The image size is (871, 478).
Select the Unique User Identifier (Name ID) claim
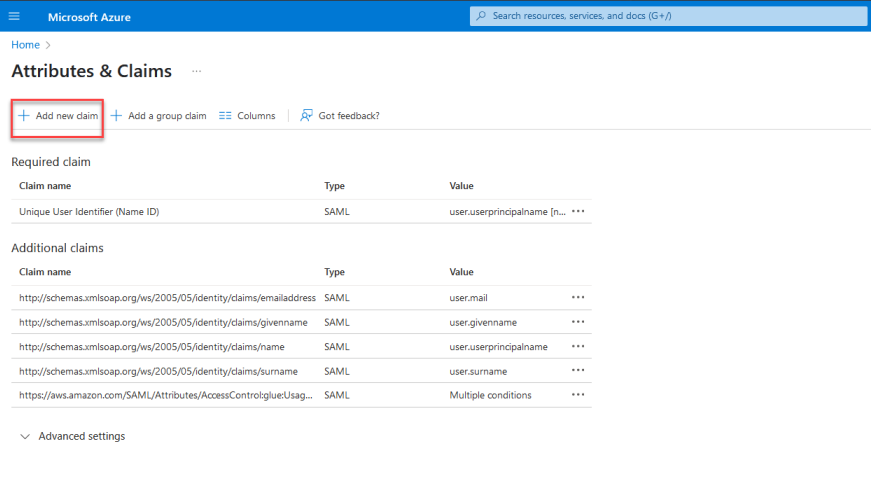coord(89,212)
